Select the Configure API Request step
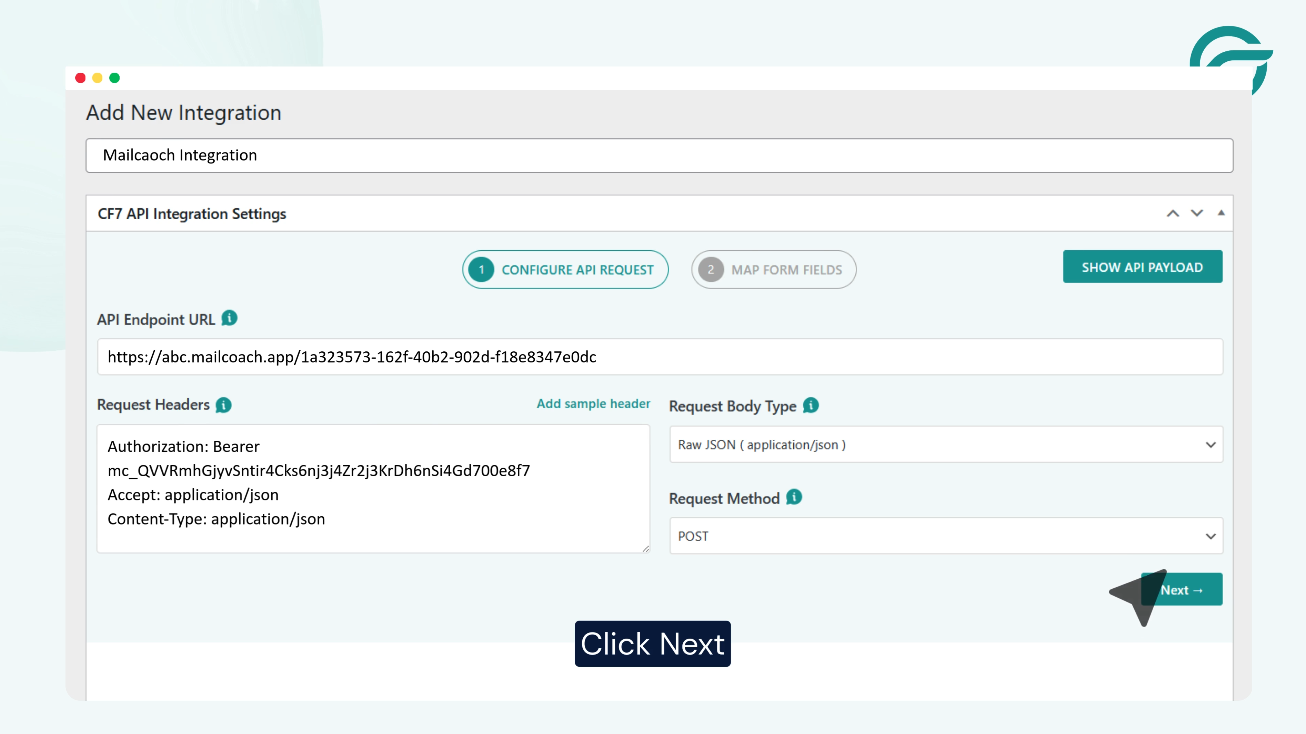The width and height of the screenshot is (1306, 734). [565, 269]
